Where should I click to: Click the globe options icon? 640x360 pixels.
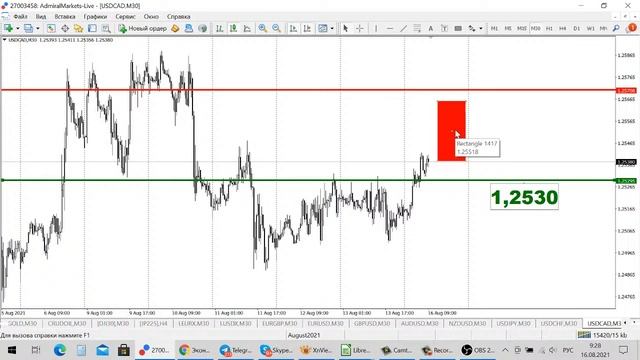tap(202, 28)
